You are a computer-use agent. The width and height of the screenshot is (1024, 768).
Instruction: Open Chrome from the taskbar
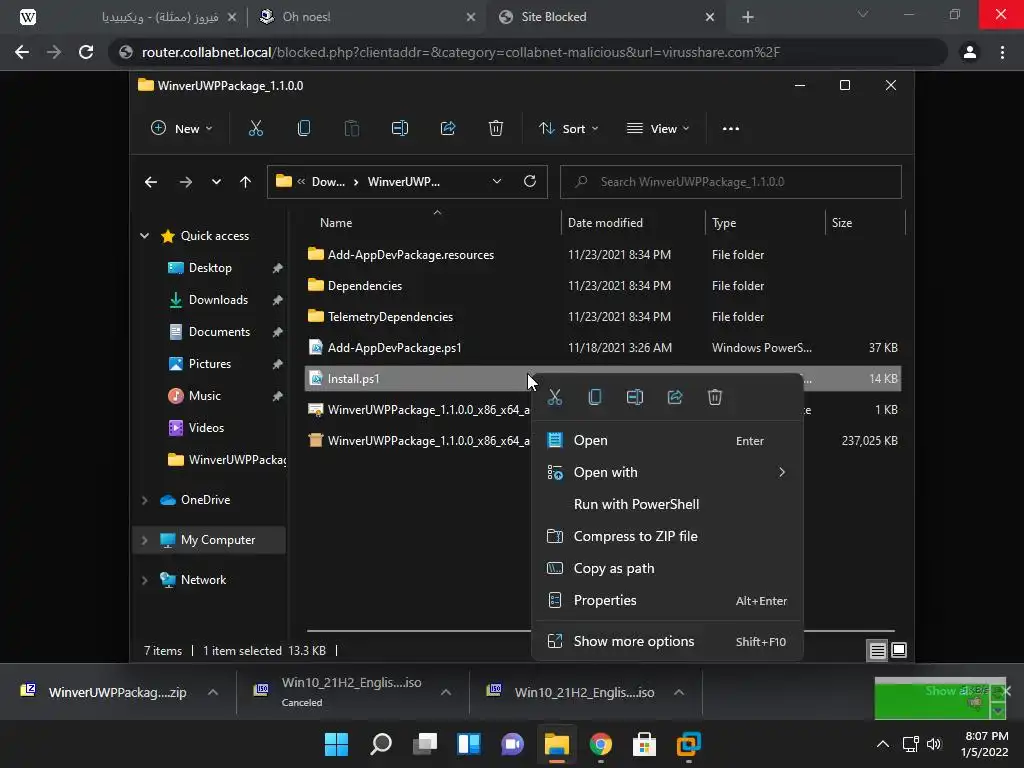pos(600,744)
